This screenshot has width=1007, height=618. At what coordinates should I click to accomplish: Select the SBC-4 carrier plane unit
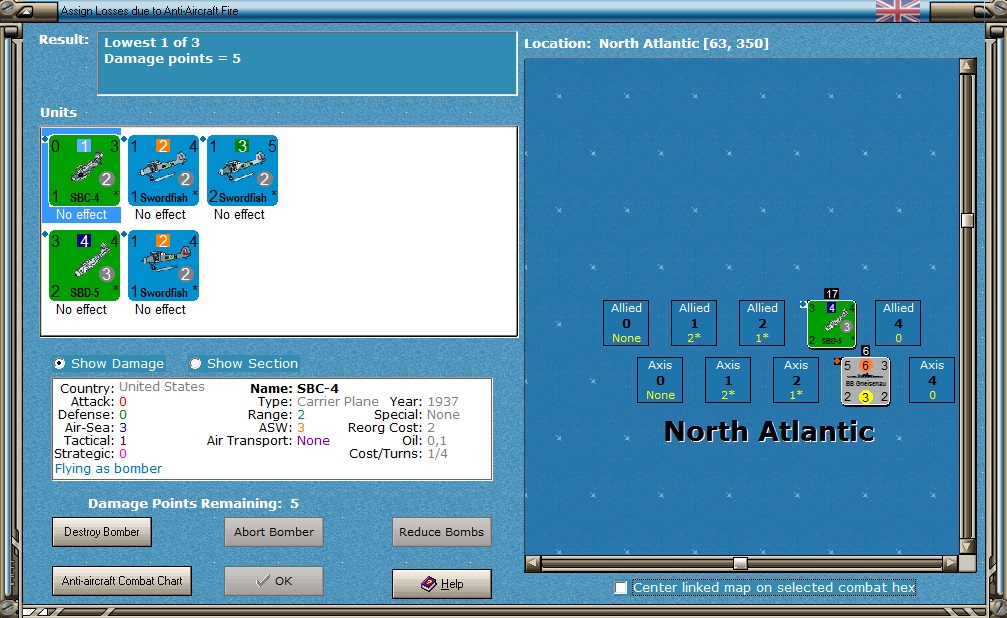pyautogui.click(x=84, y=170)
